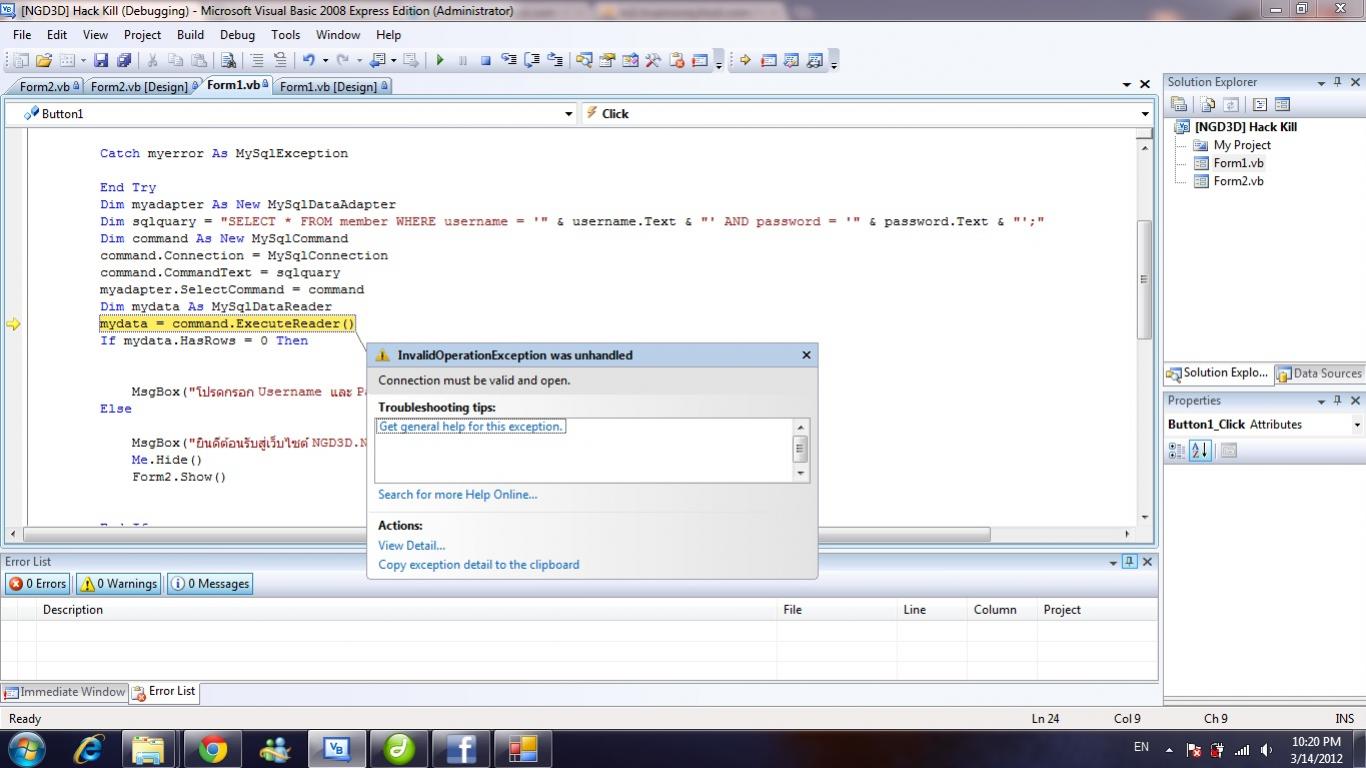Click the green Continue debugging arrow

click(x=439, y=60)
